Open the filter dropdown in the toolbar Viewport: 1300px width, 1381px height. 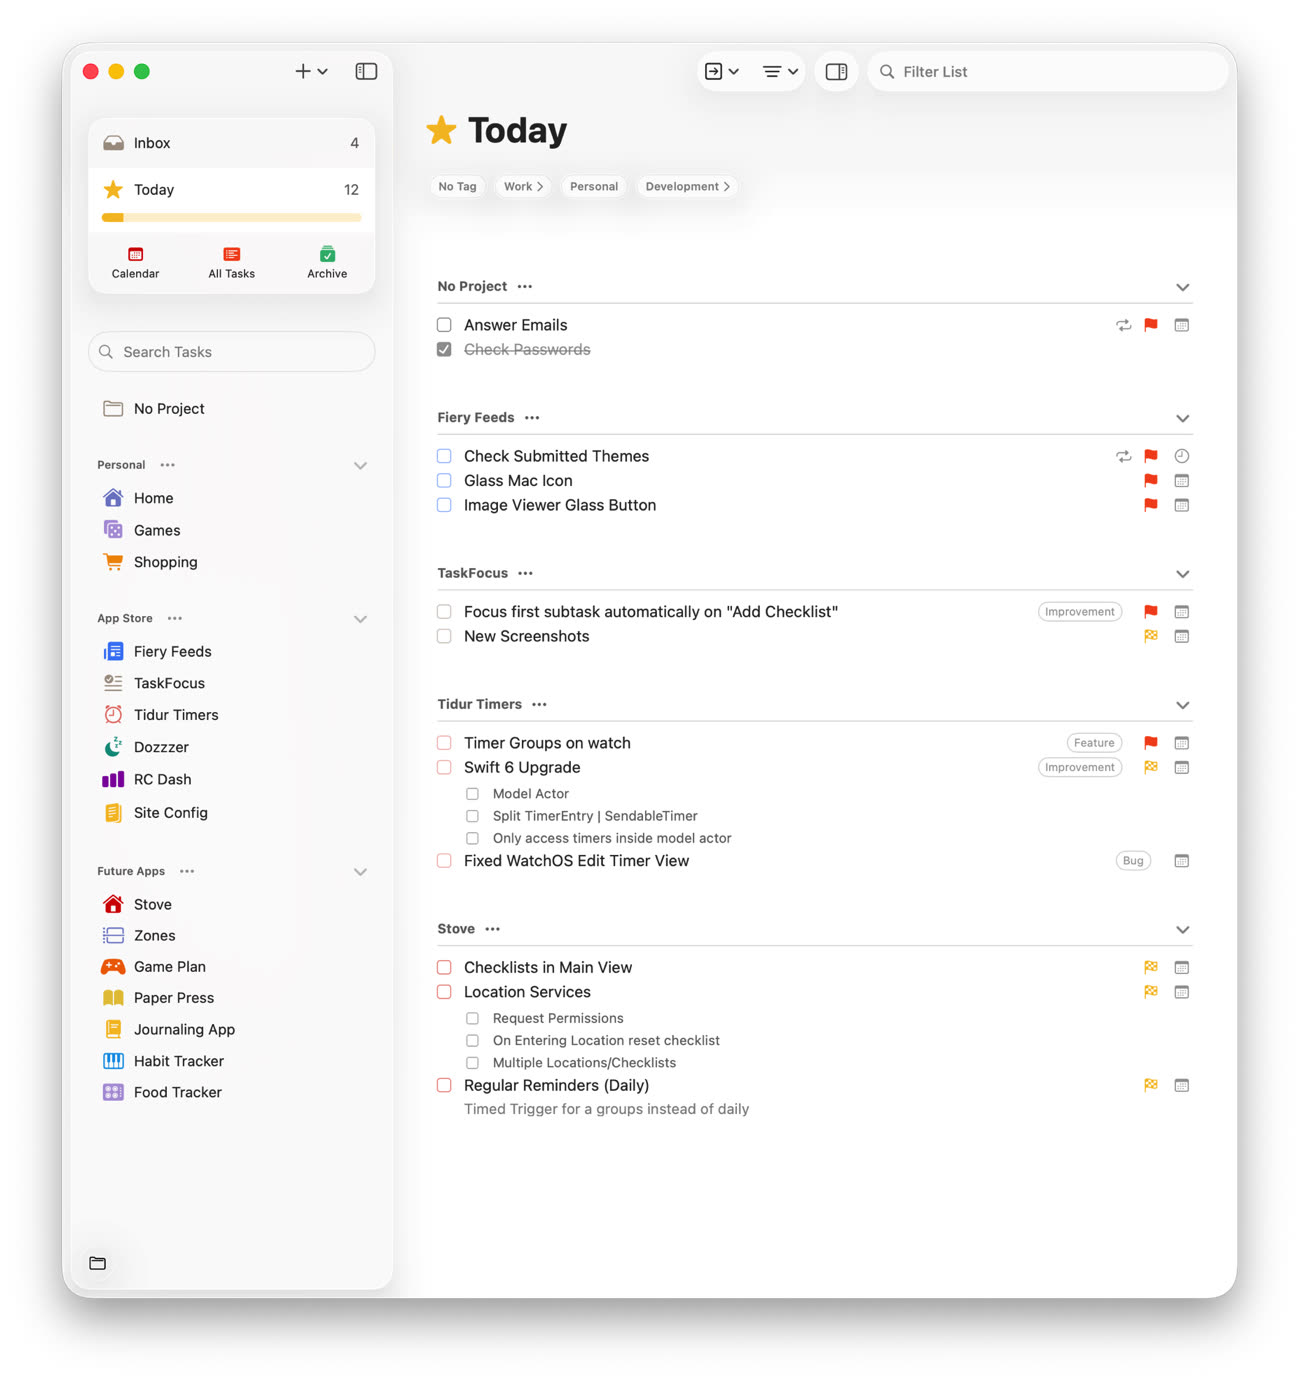779,71
